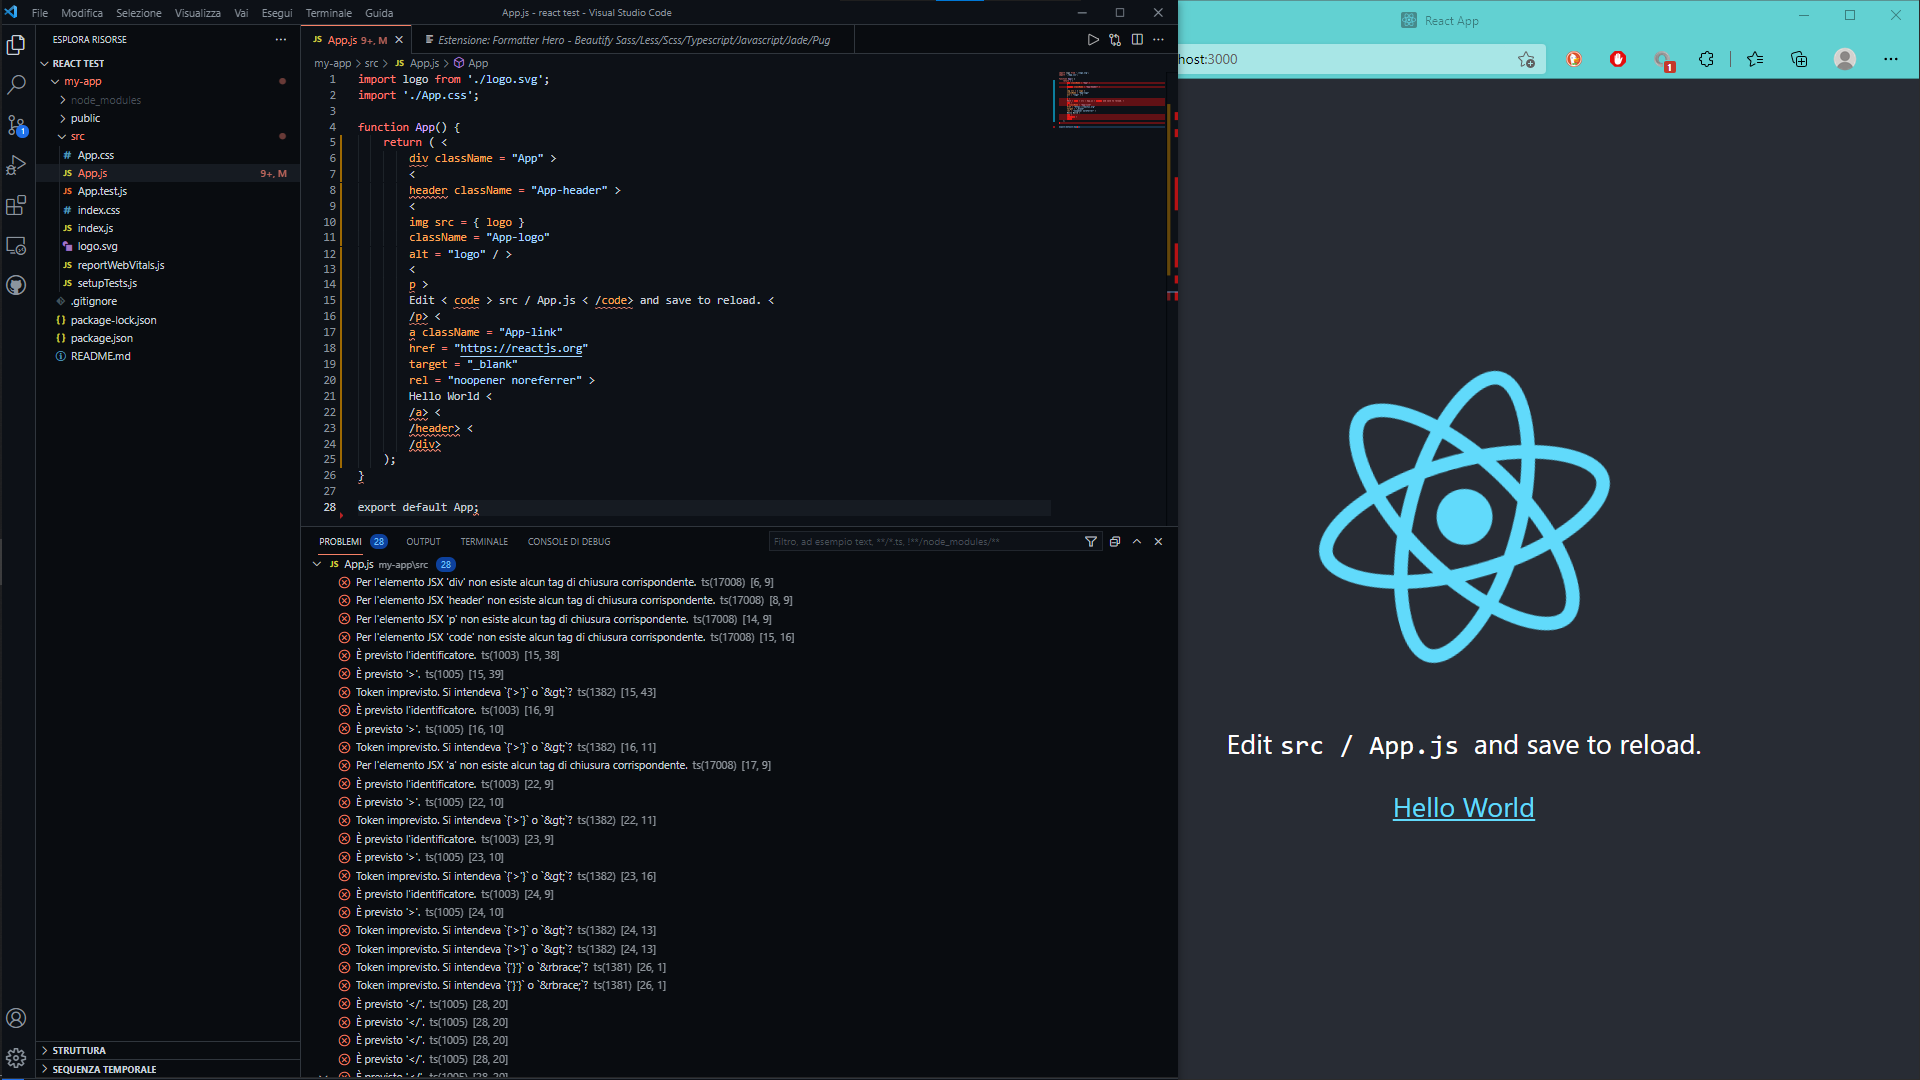
Task: Click src breadcrumb in editor path
Action: tap(372, 63)
